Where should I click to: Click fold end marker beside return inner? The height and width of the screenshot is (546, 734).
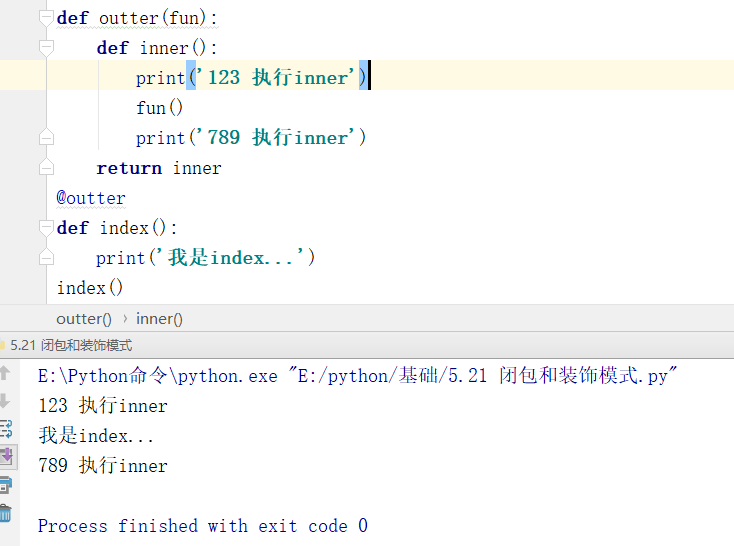46,168
